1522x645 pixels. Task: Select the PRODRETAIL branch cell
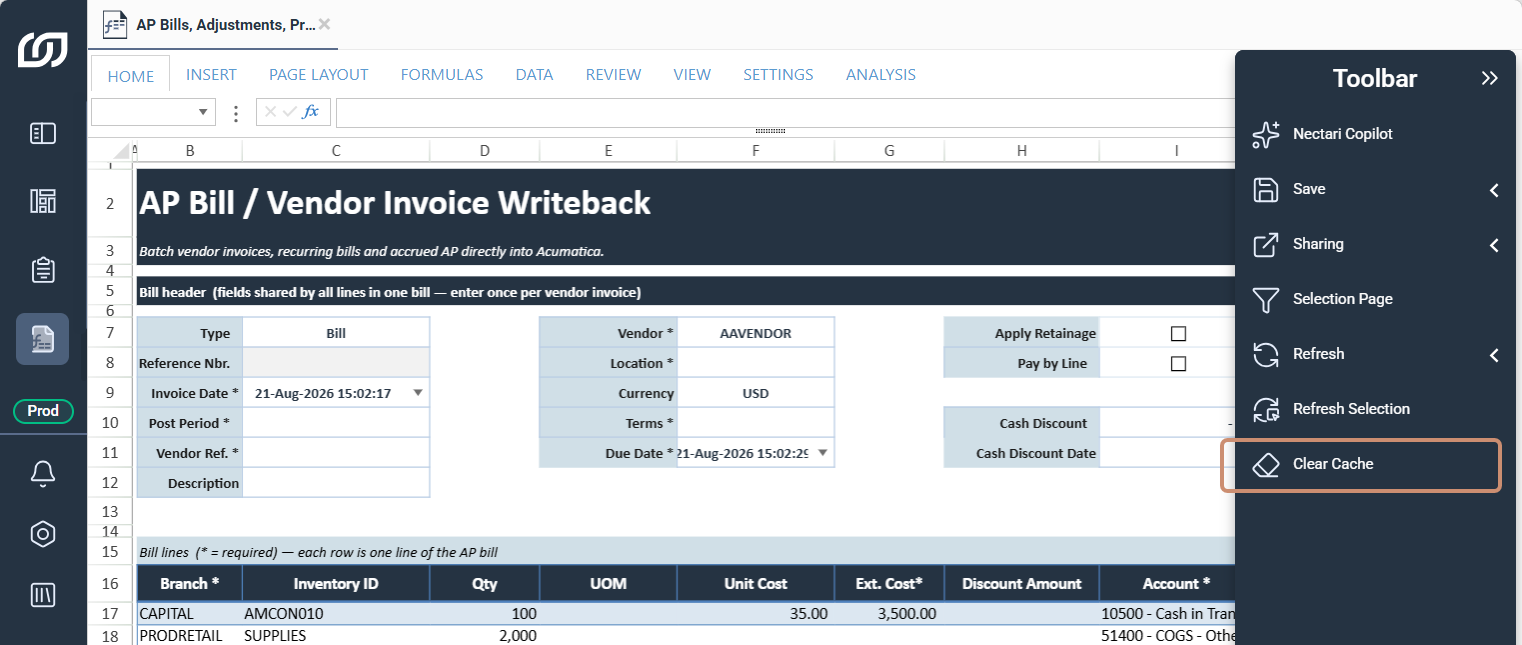(189, 636)
